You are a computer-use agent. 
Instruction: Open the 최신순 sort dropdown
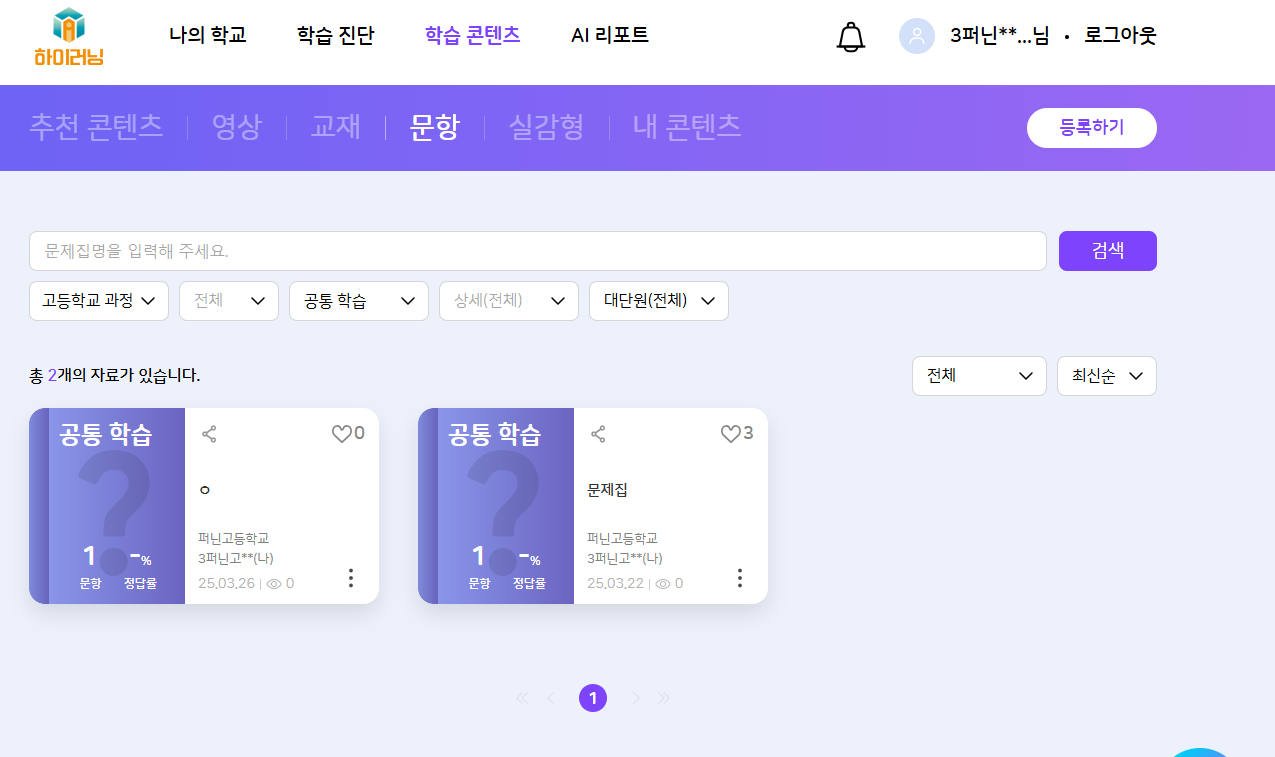click(1106, 376)
